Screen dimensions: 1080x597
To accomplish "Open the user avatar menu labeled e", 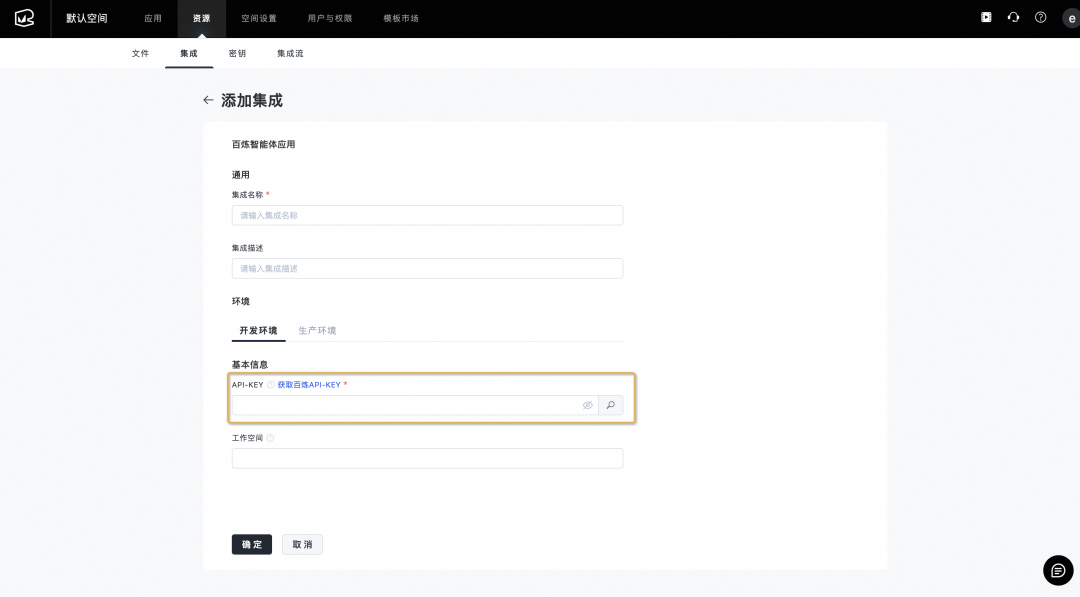I will 1070,18.
